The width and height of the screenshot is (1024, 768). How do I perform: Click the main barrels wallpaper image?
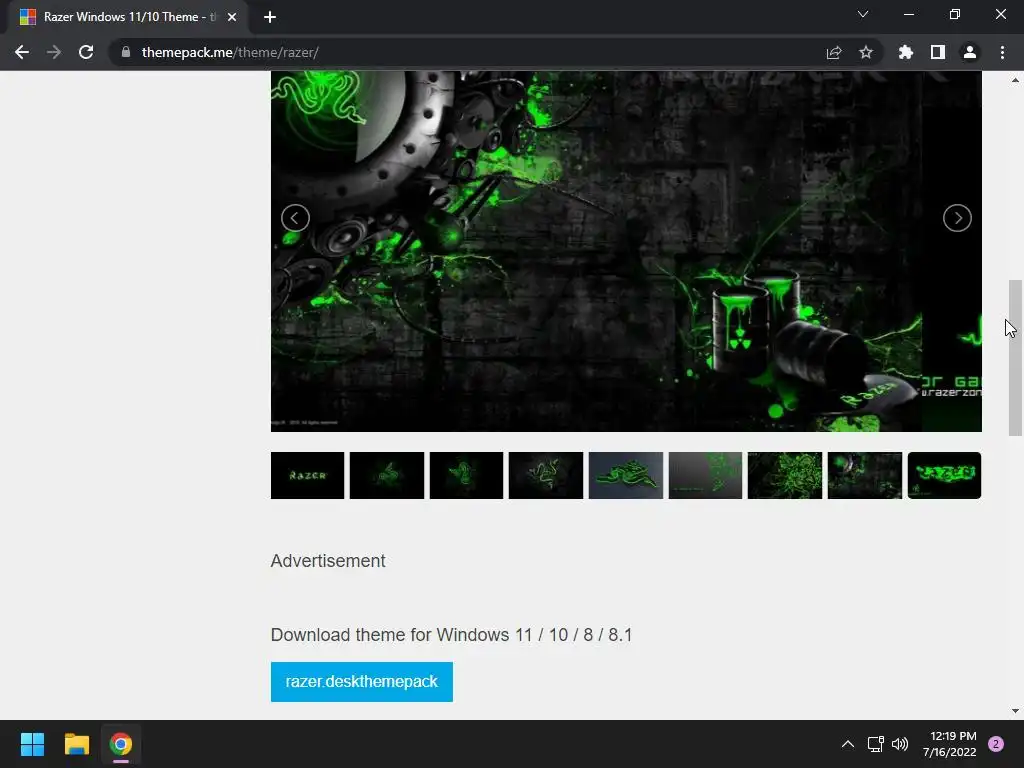(x=626, y=251)
